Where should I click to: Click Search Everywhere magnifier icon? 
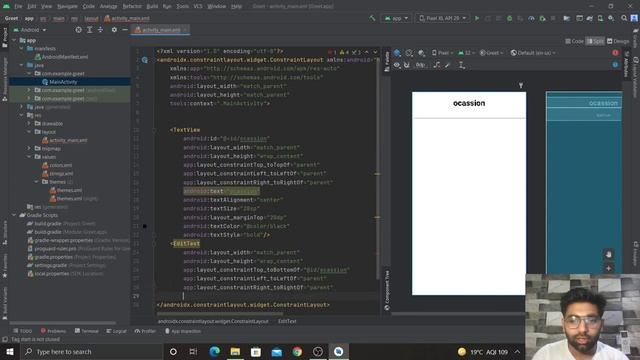point(624,18)
